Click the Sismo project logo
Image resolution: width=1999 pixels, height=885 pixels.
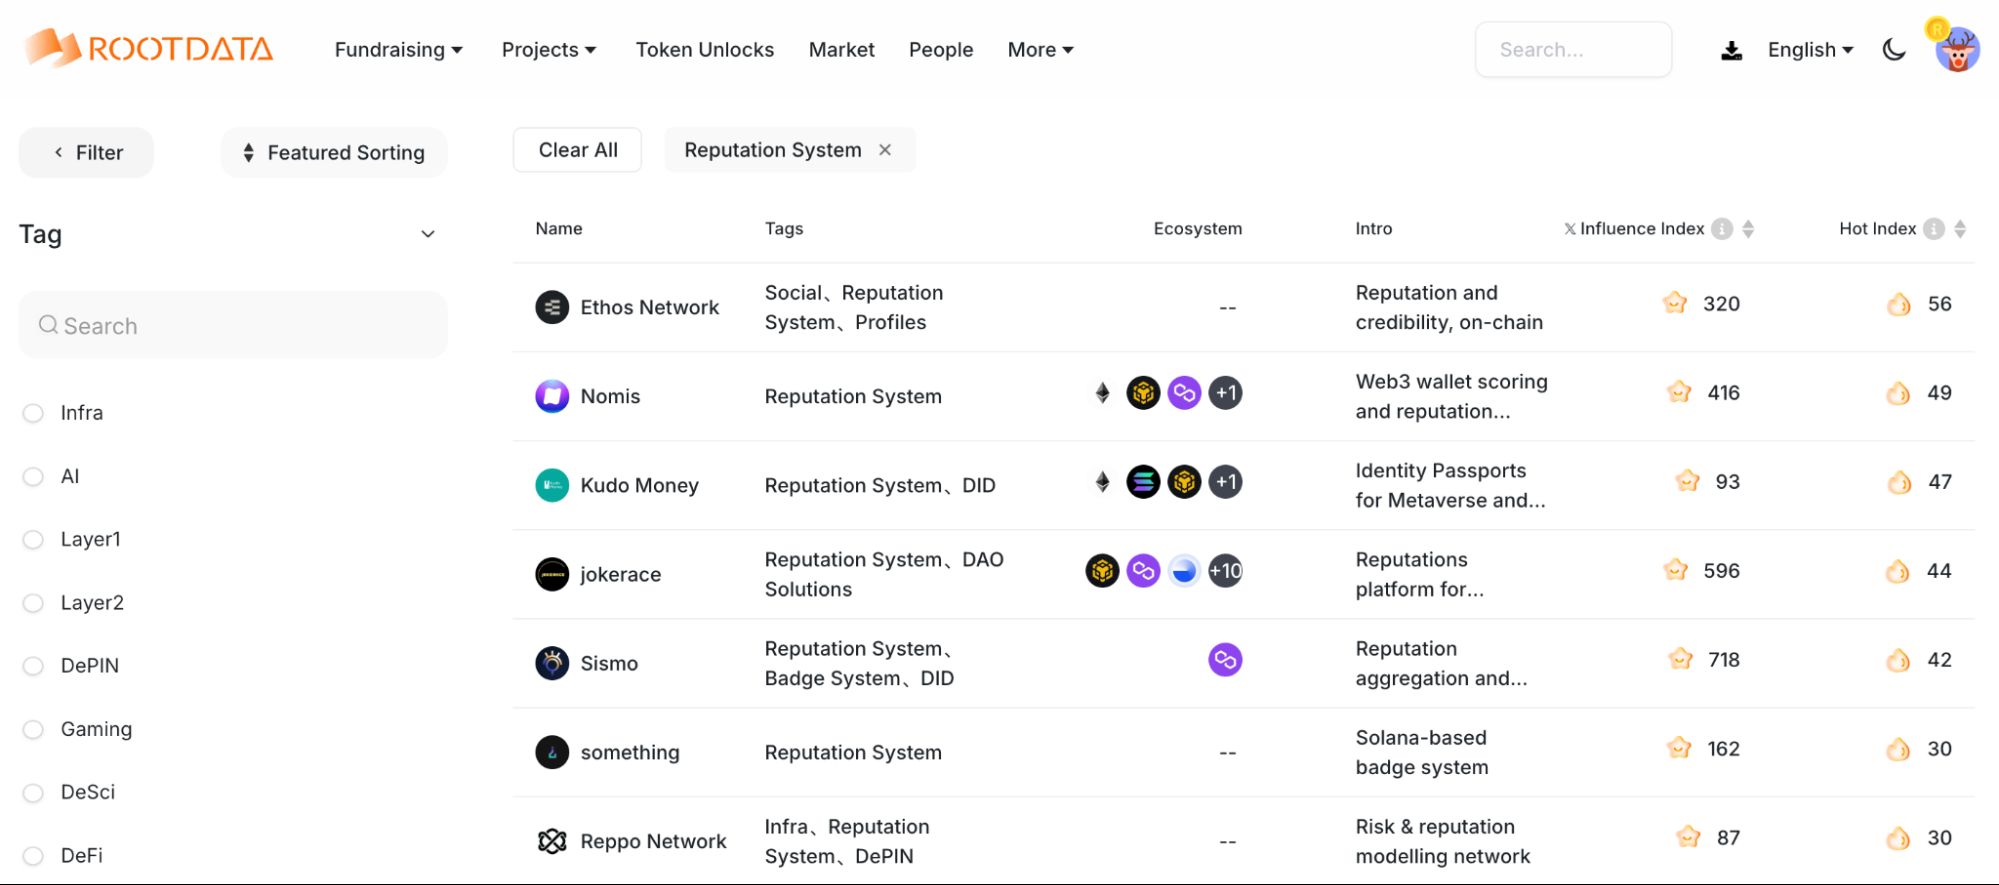(552, 663)
